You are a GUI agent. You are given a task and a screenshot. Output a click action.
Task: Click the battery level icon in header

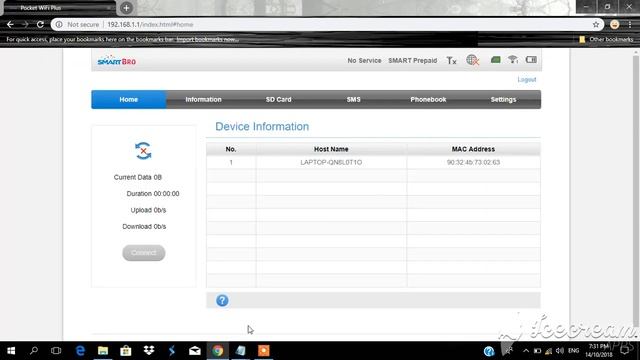531,60
